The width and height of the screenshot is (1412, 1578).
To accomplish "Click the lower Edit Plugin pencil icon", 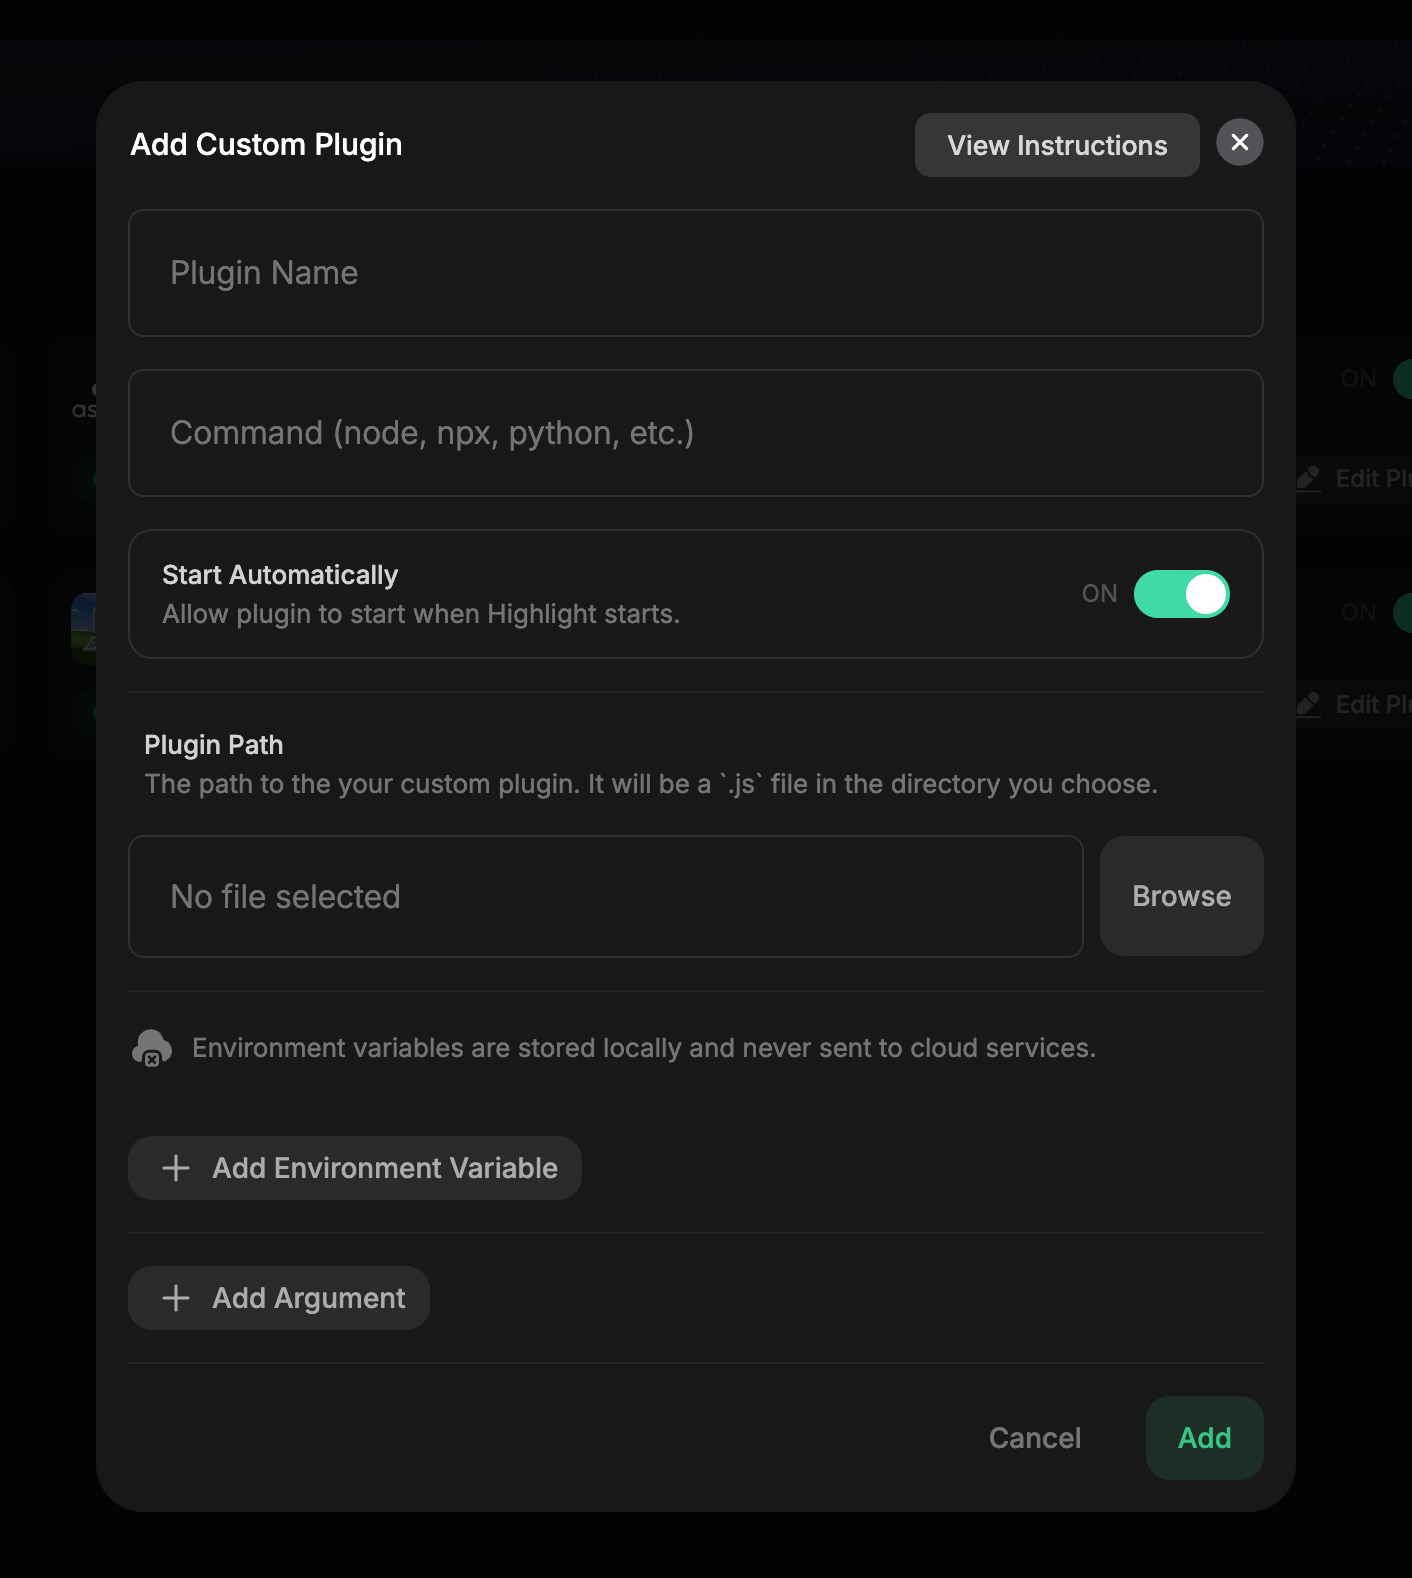I will (1309, 704).
